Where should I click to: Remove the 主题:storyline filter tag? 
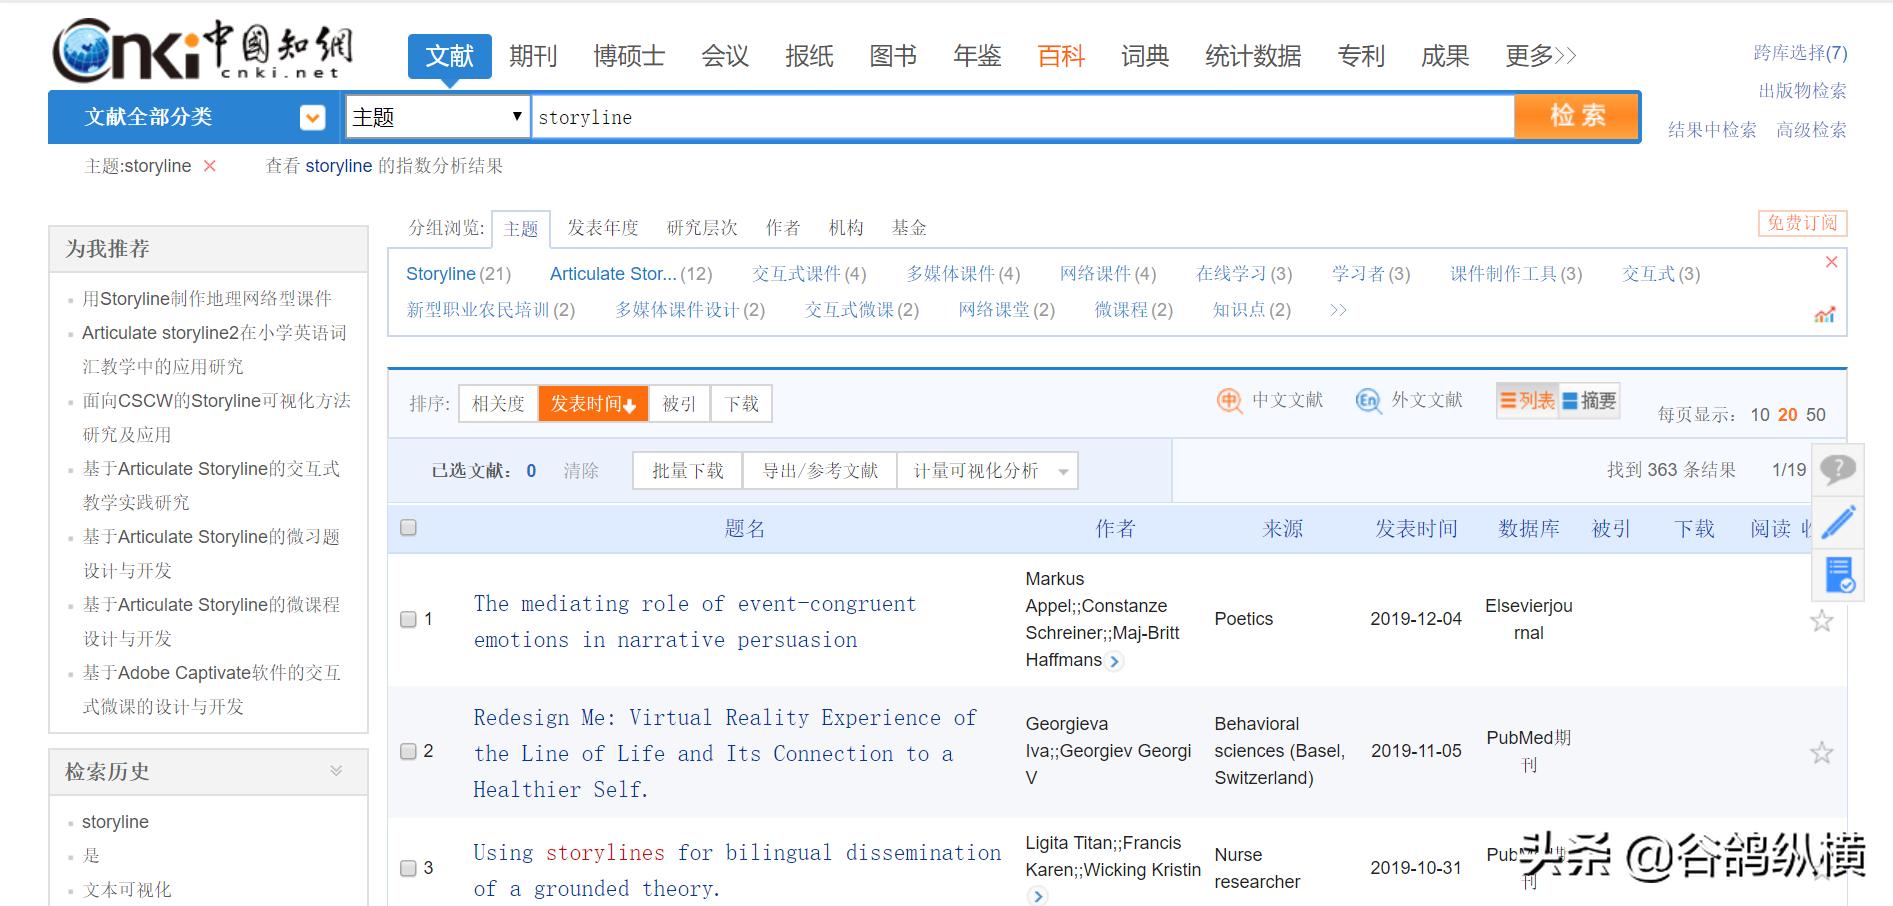pos(210,166)
